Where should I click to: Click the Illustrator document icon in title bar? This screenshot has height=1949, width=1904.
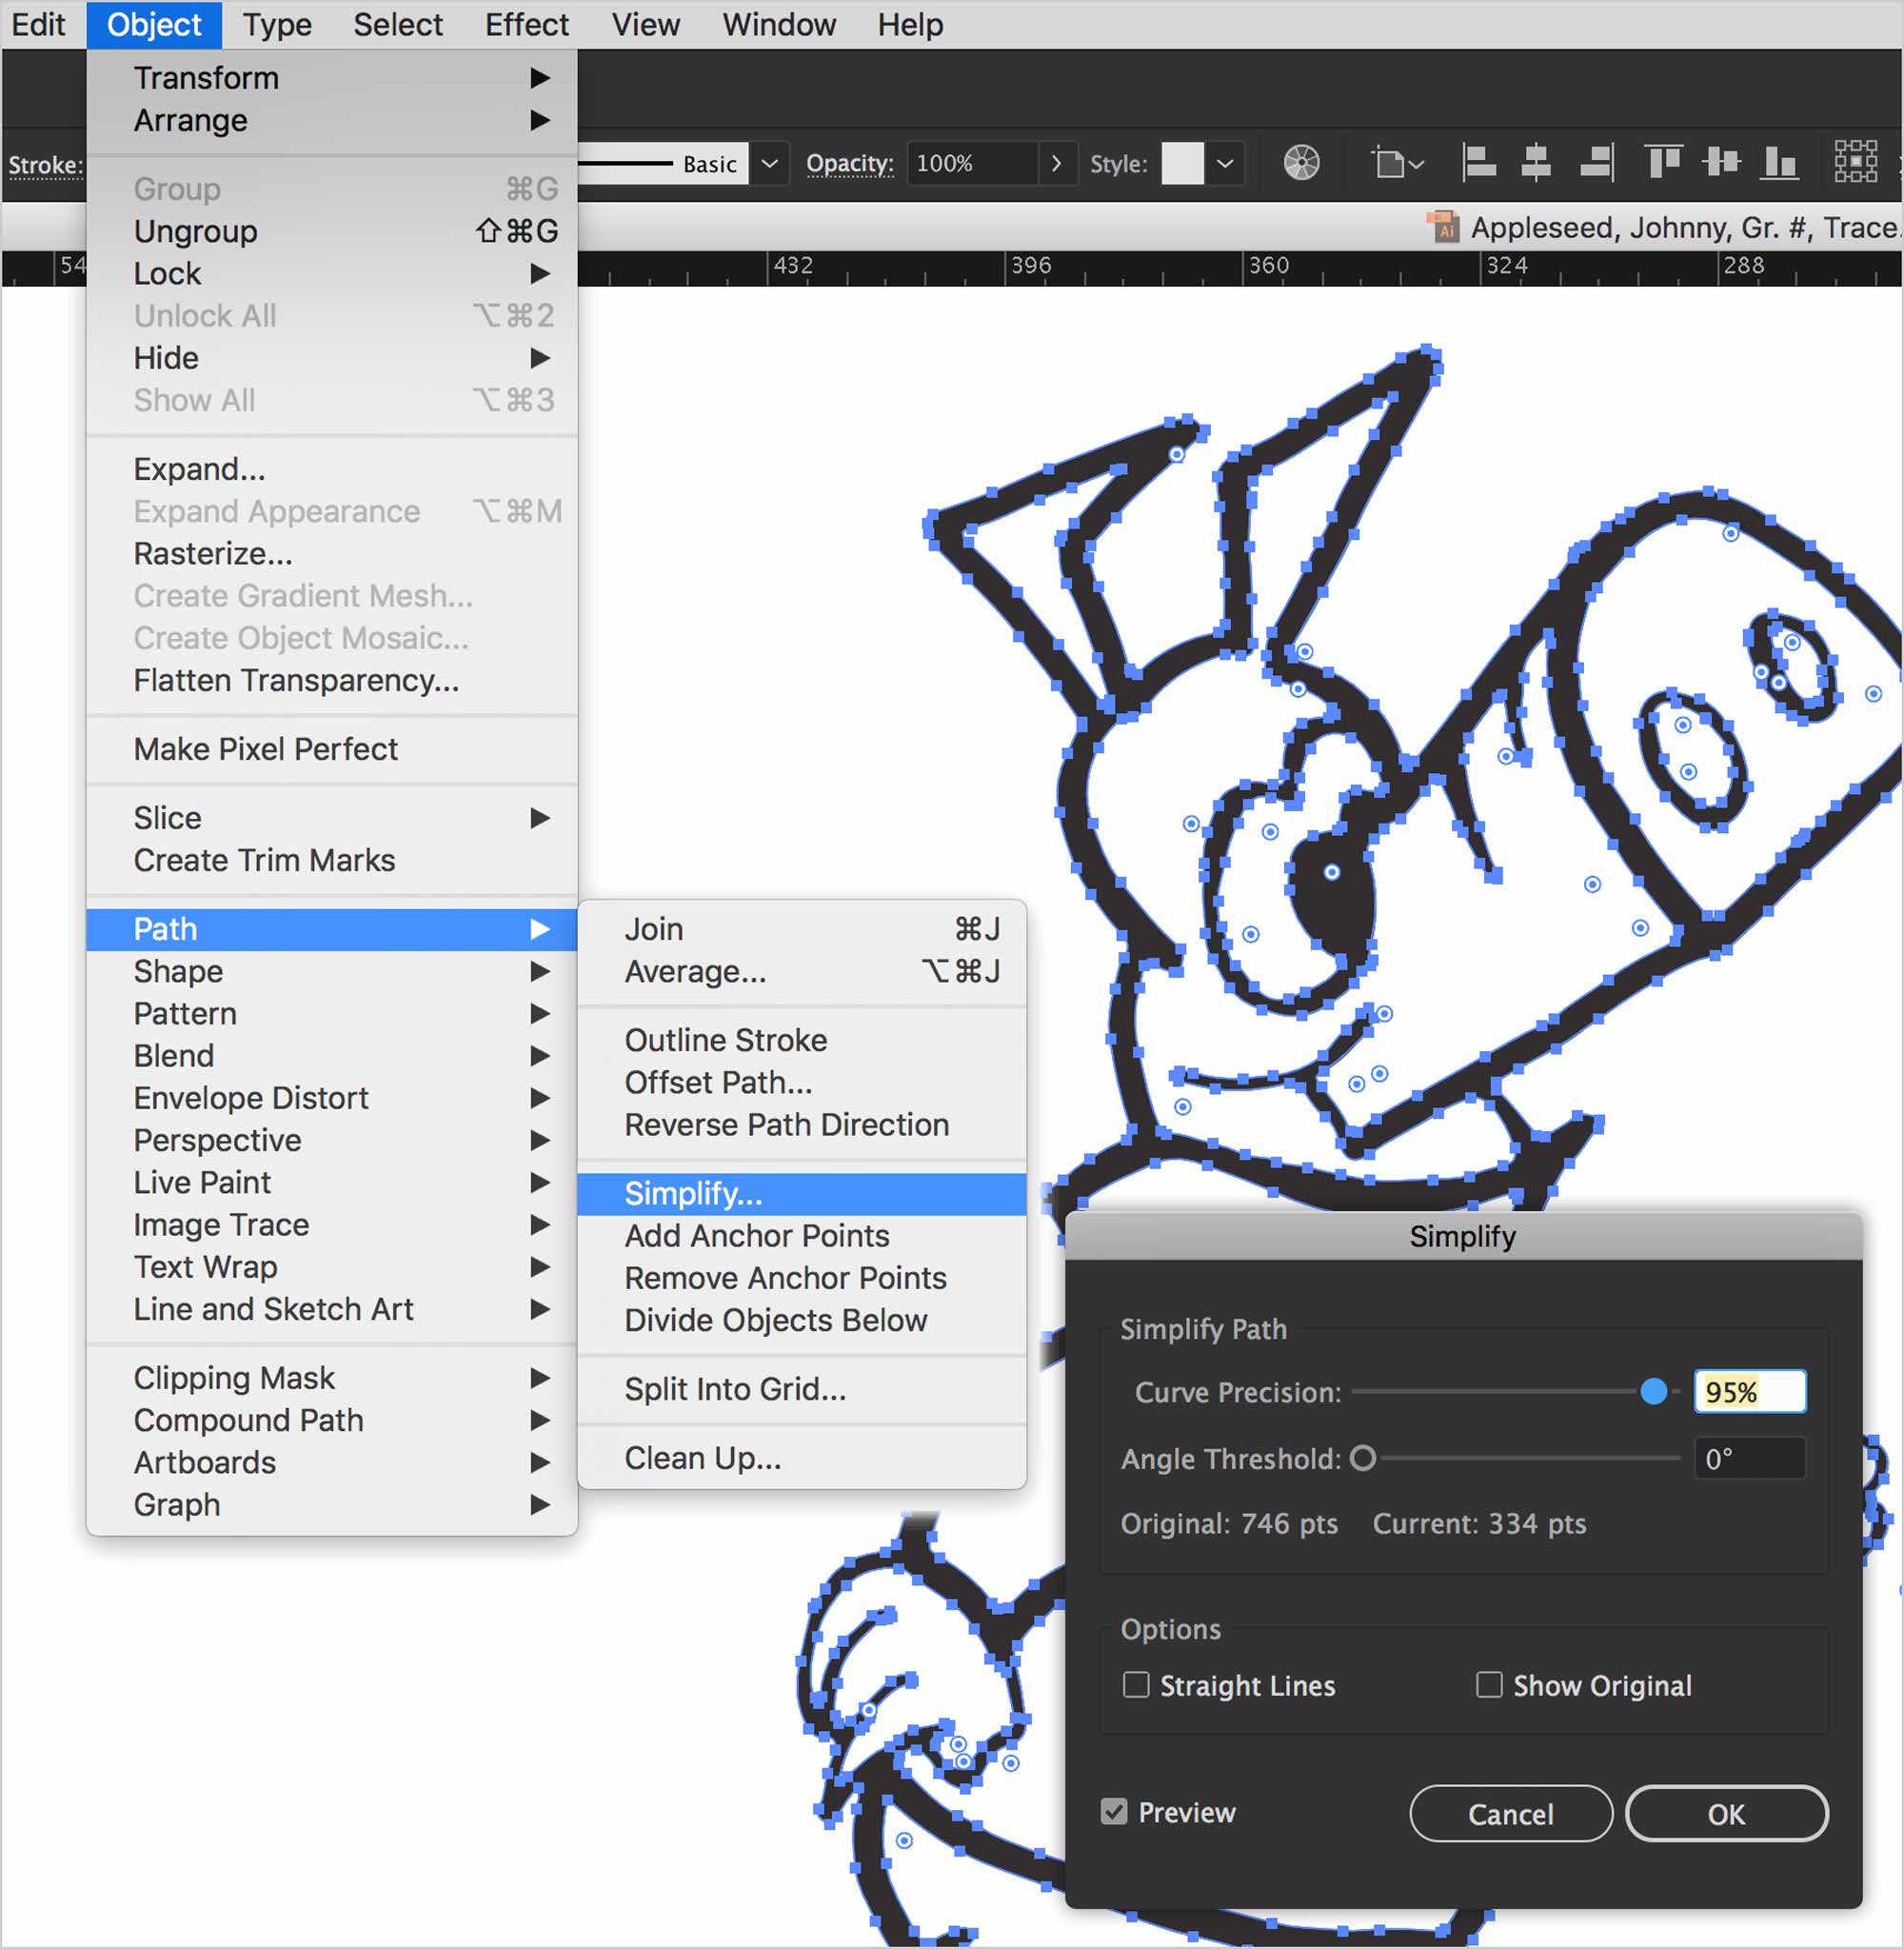tap(1442, 227)
